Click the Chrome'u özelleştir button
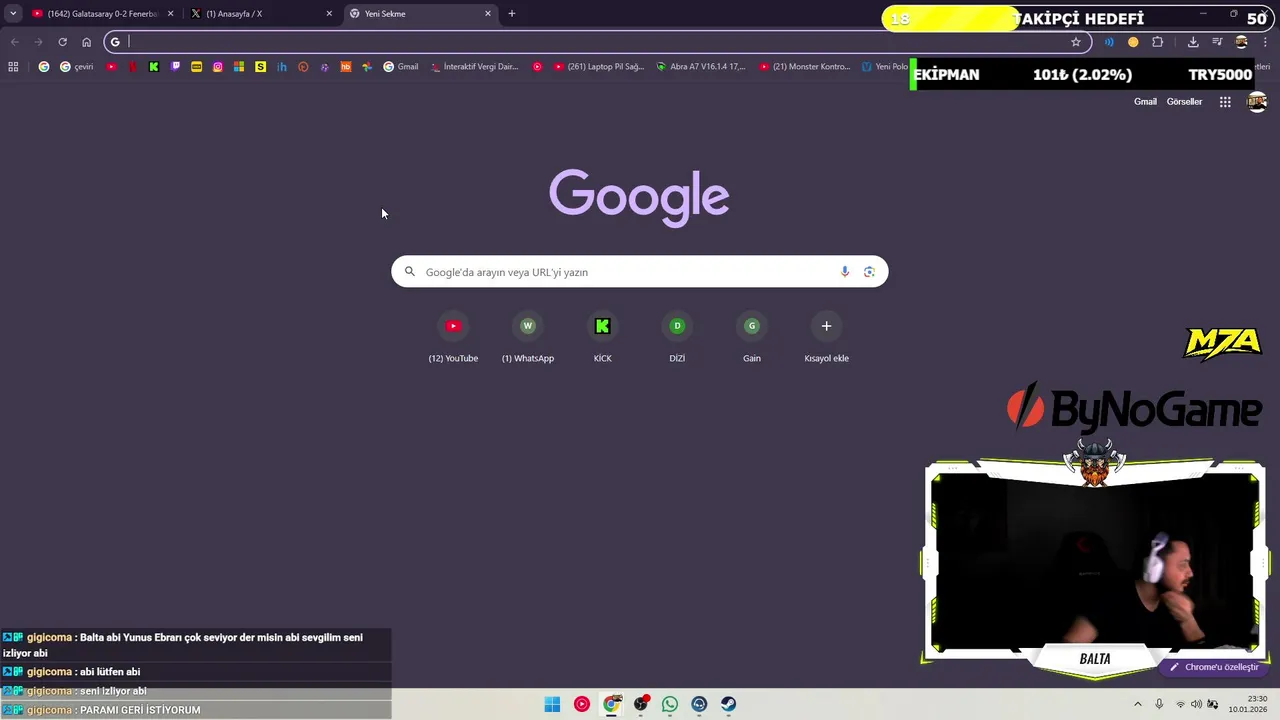The image size is (1280, 720). [x=1214, y=667]
